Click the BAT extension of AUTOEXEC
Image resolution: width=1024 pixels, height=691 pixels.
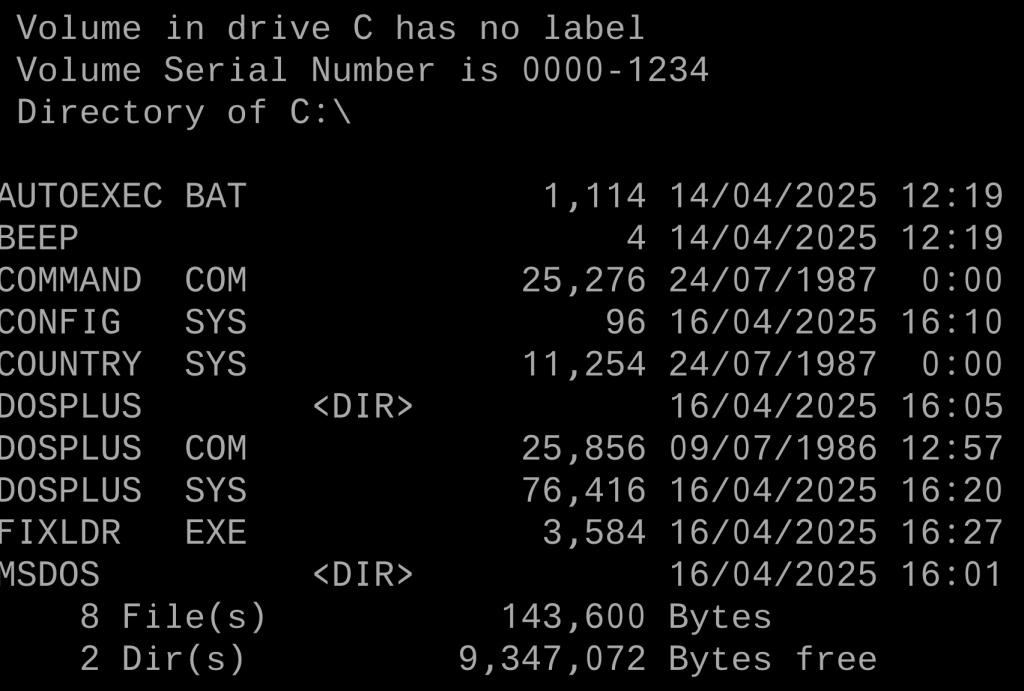(216, 196)
